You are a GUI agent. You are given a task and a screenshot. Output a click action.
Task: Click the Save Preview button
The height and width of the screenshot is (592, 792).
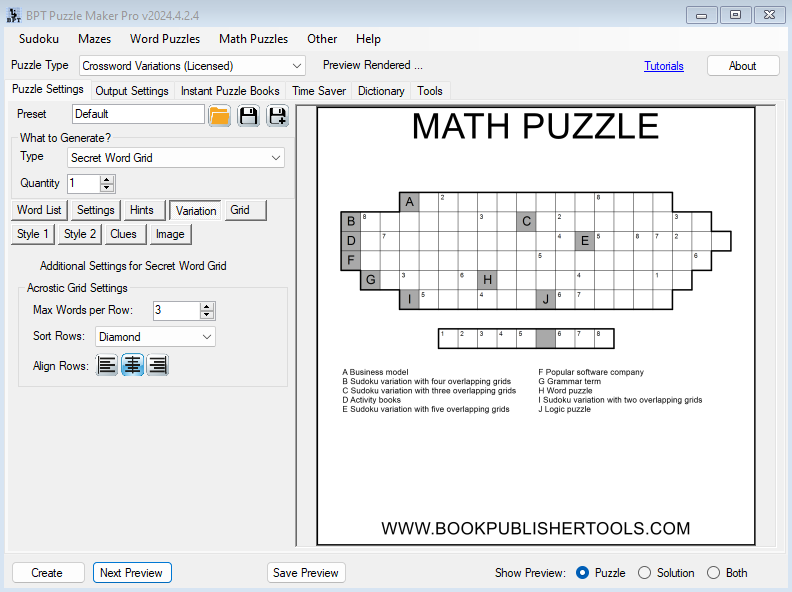[306, 573]
